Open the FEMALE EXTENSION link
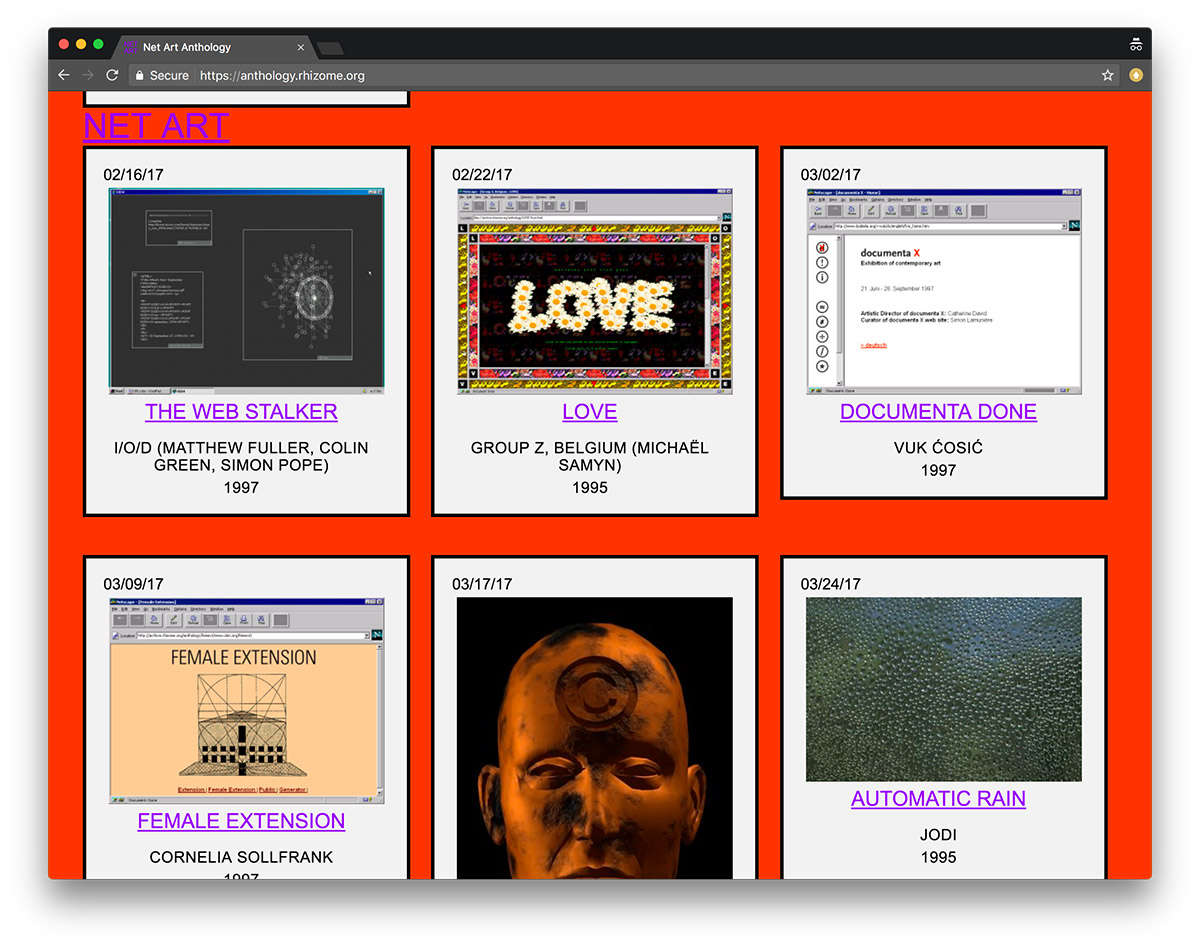Viewport: 1200px width, 948px height. coord(241,821)
